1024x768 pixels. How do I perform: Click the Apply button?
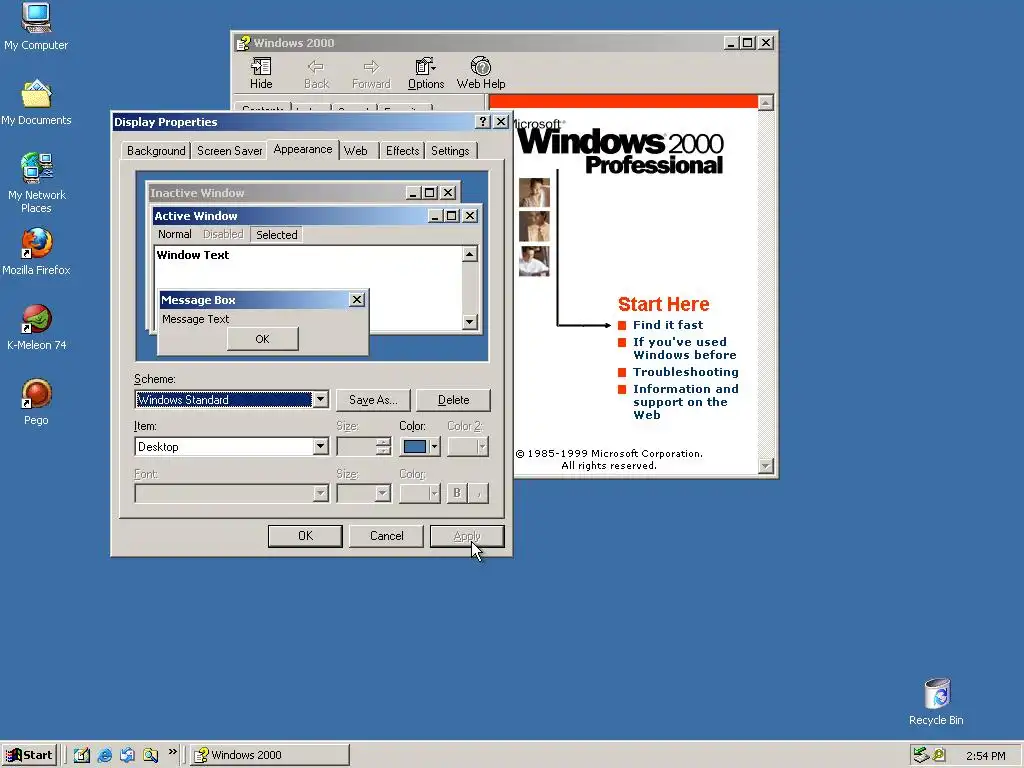click(467, 536)
